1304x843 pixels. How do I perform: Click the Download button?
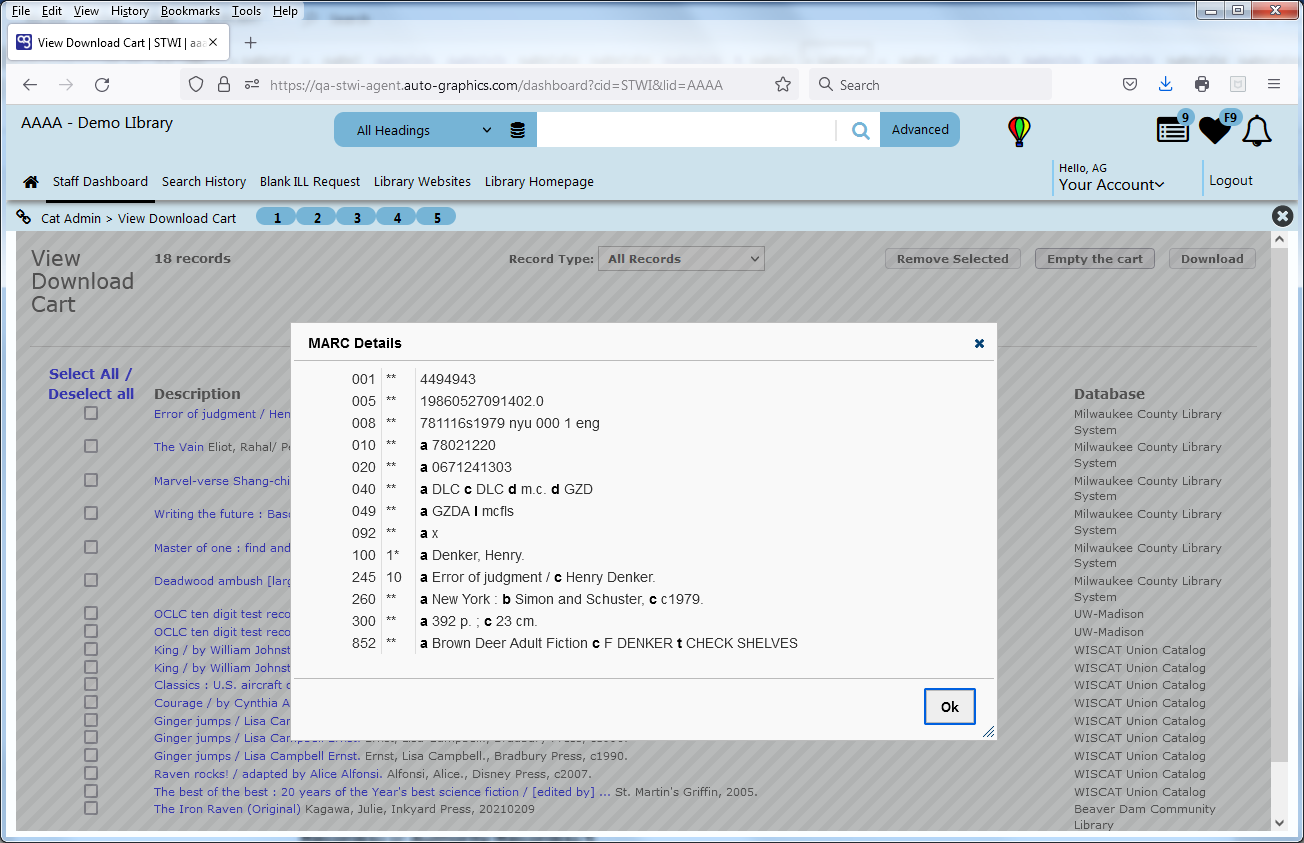point(1212,259)
